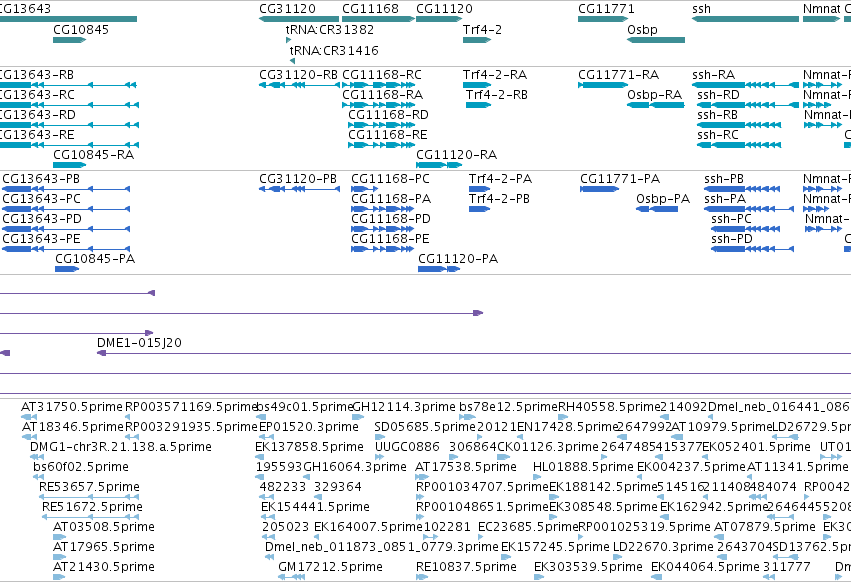Select the CG13643-PD protein

pyautogui.click(x=66, y=229)
